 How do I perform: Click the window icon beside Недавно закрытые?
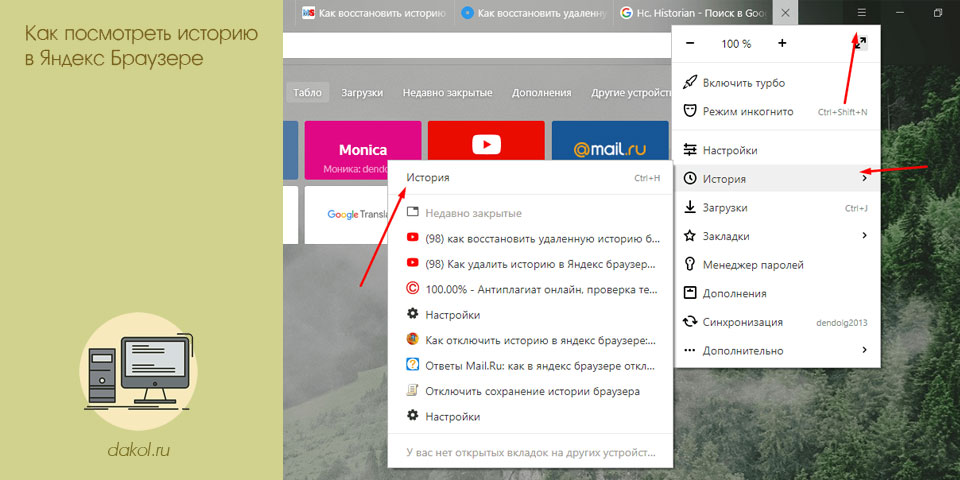413,213
